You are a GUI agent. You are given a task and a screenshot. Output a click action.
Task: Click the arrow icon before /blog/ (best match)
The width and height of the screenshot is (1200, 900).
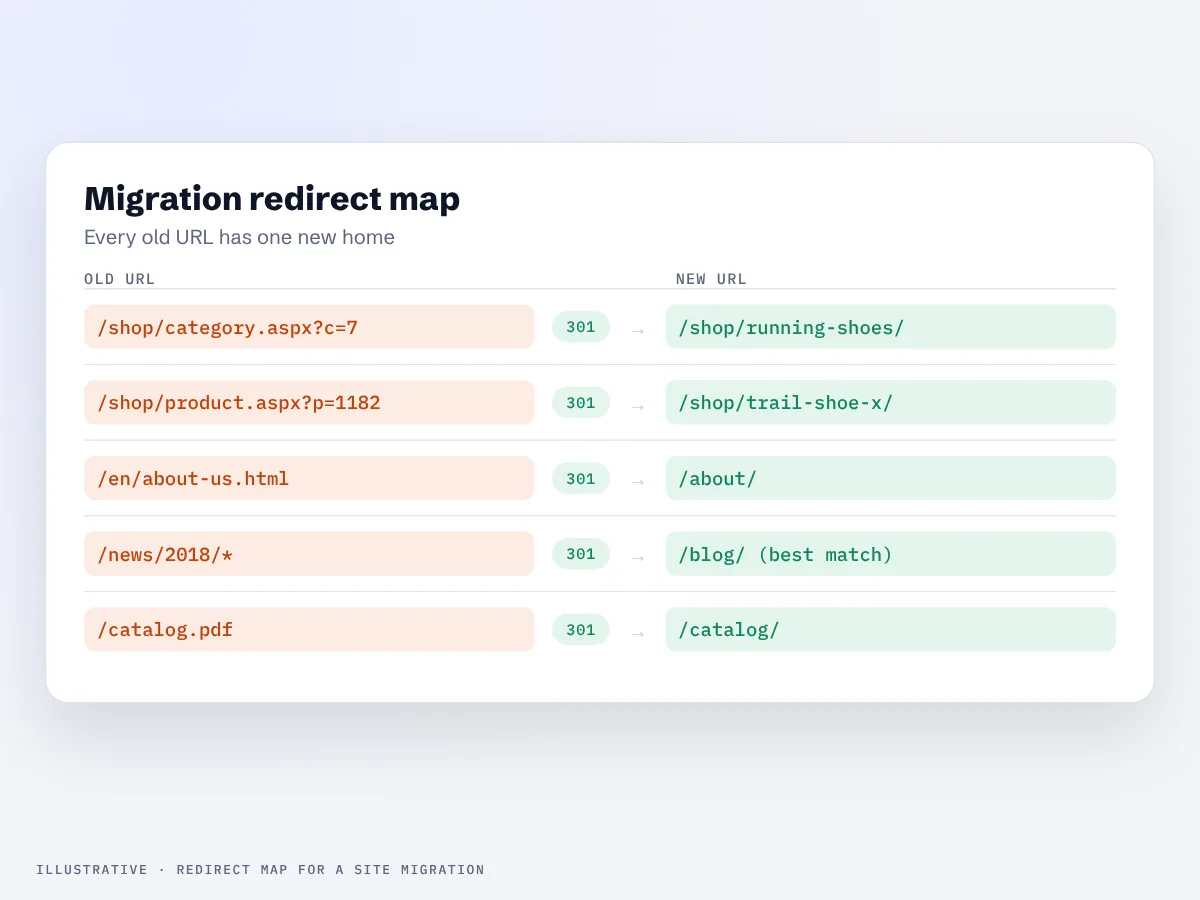pos(638,558)
